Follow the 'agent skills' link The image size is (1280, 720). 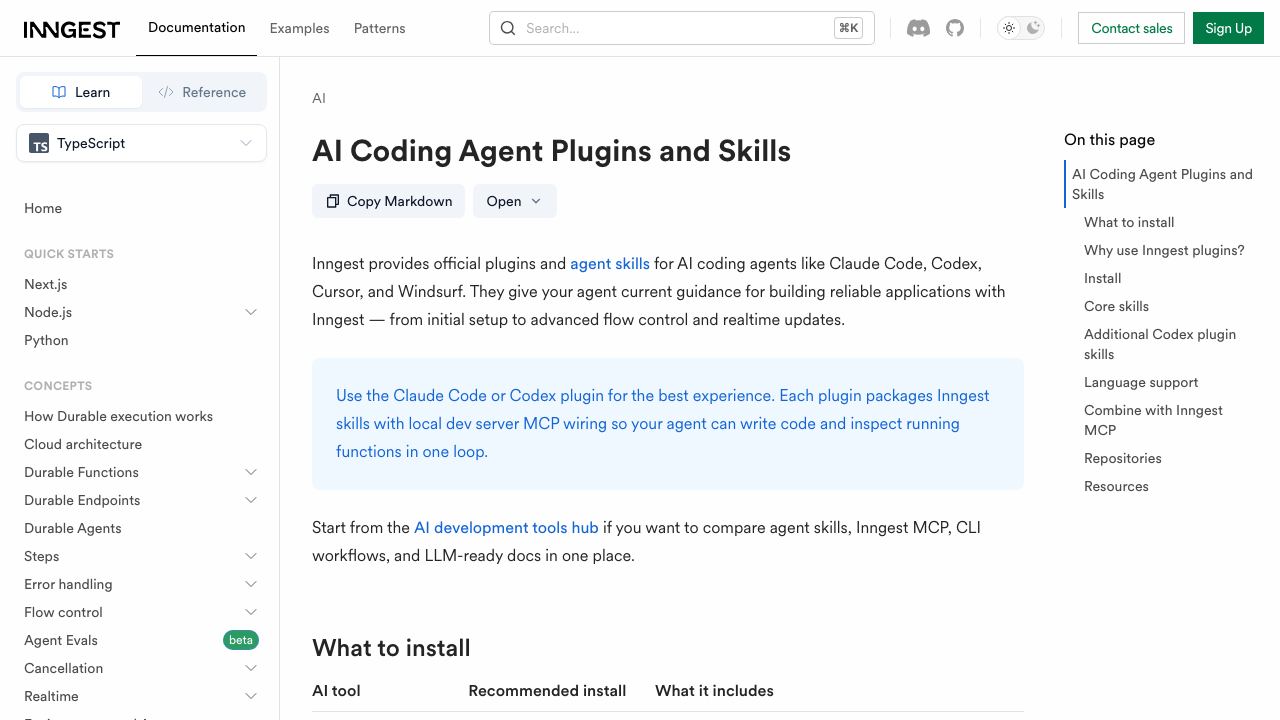coord(610,264)
